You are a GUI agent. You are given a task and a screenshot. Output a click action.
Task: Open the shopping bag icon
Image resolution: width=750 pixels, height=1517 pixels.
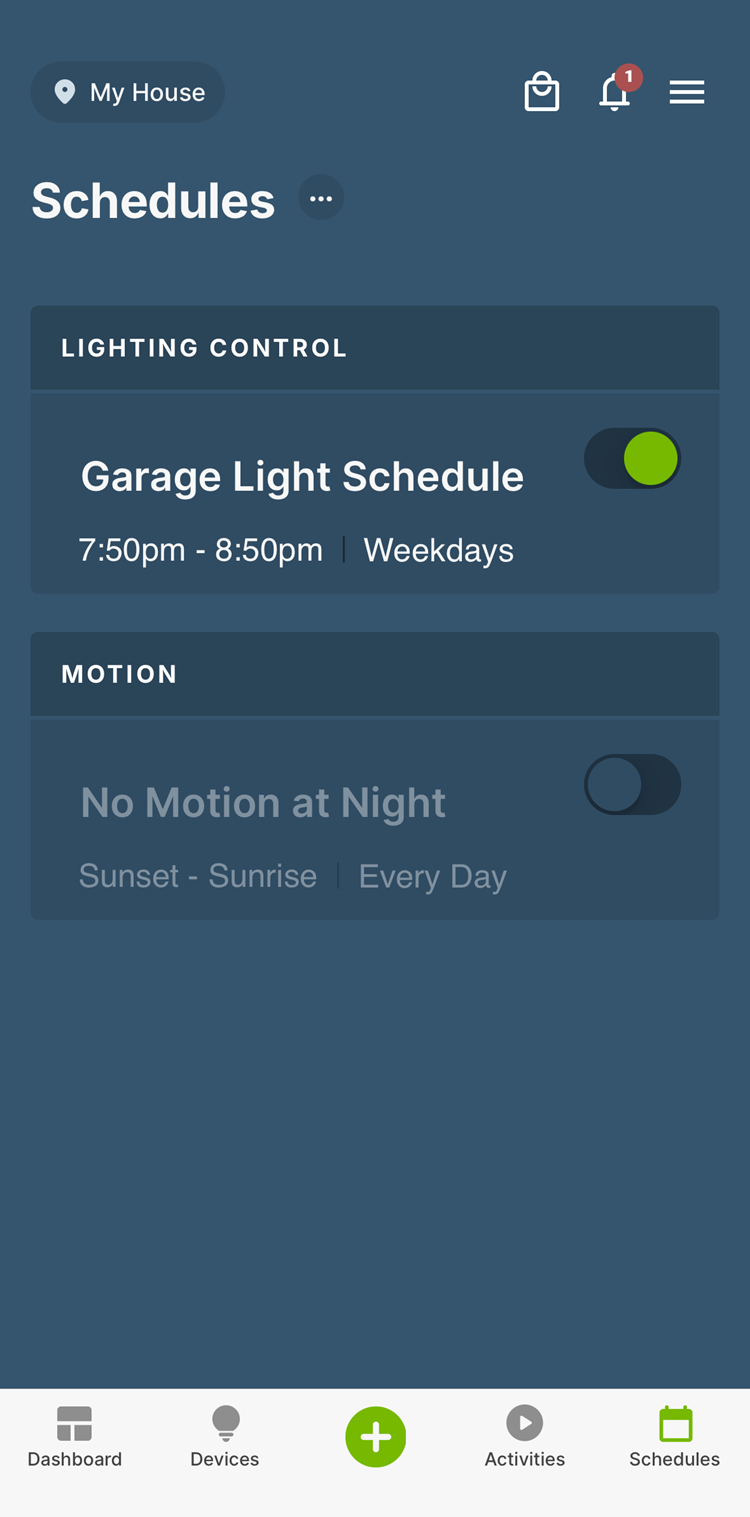click(541, 92)
